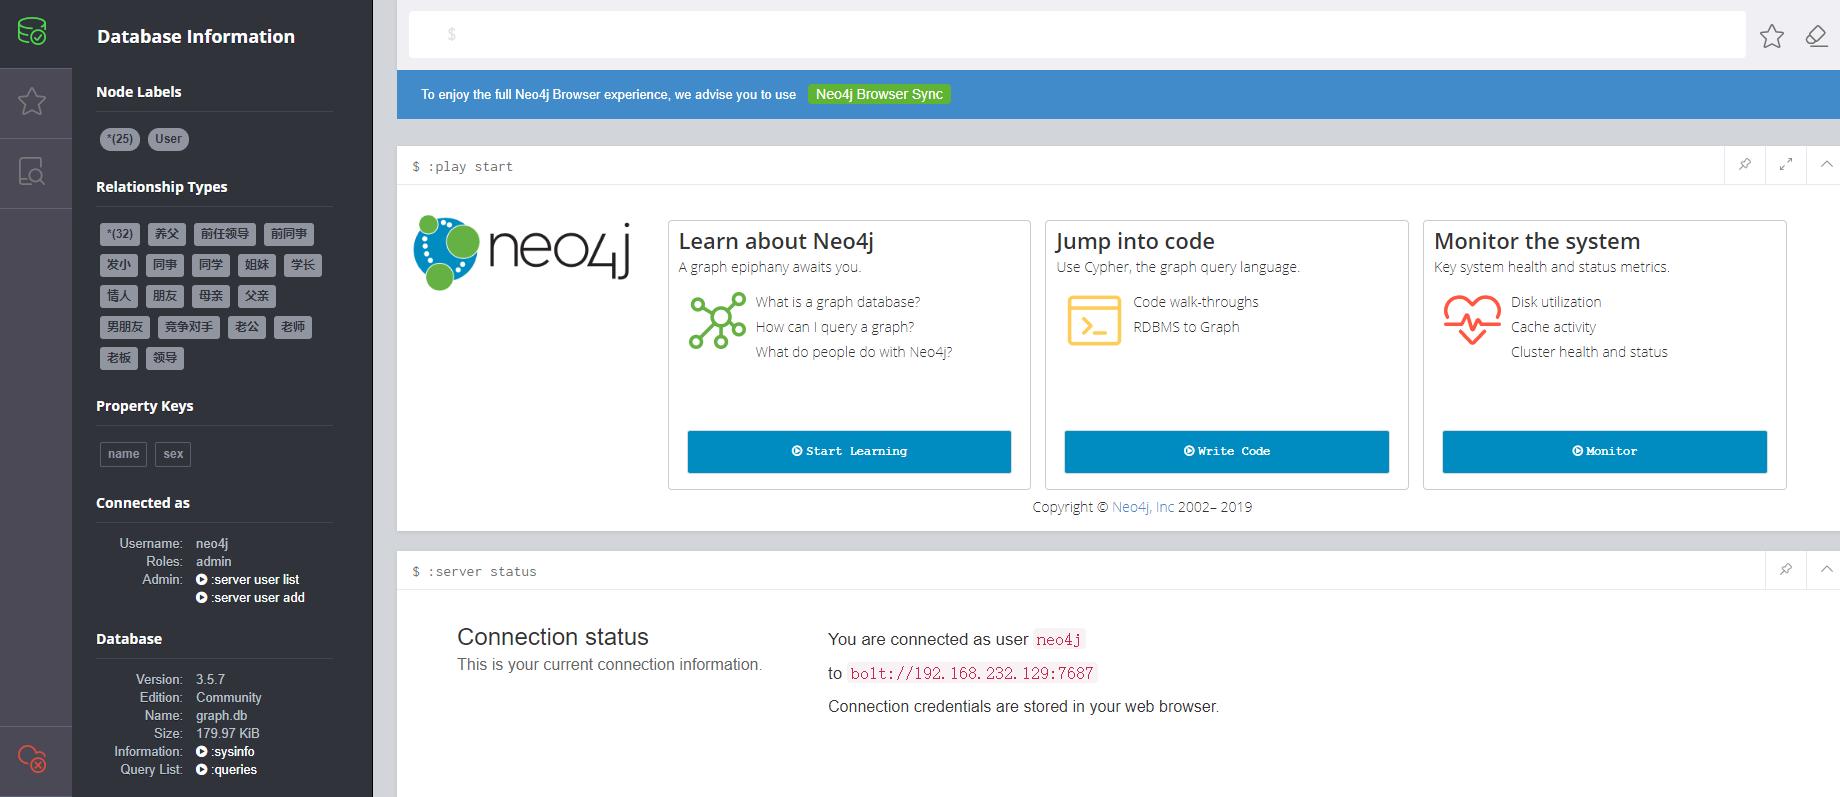Open the Database Information sidebar icon
Image resolution: width=1840 pixels, height=797 pixels.
click(32, 32)
